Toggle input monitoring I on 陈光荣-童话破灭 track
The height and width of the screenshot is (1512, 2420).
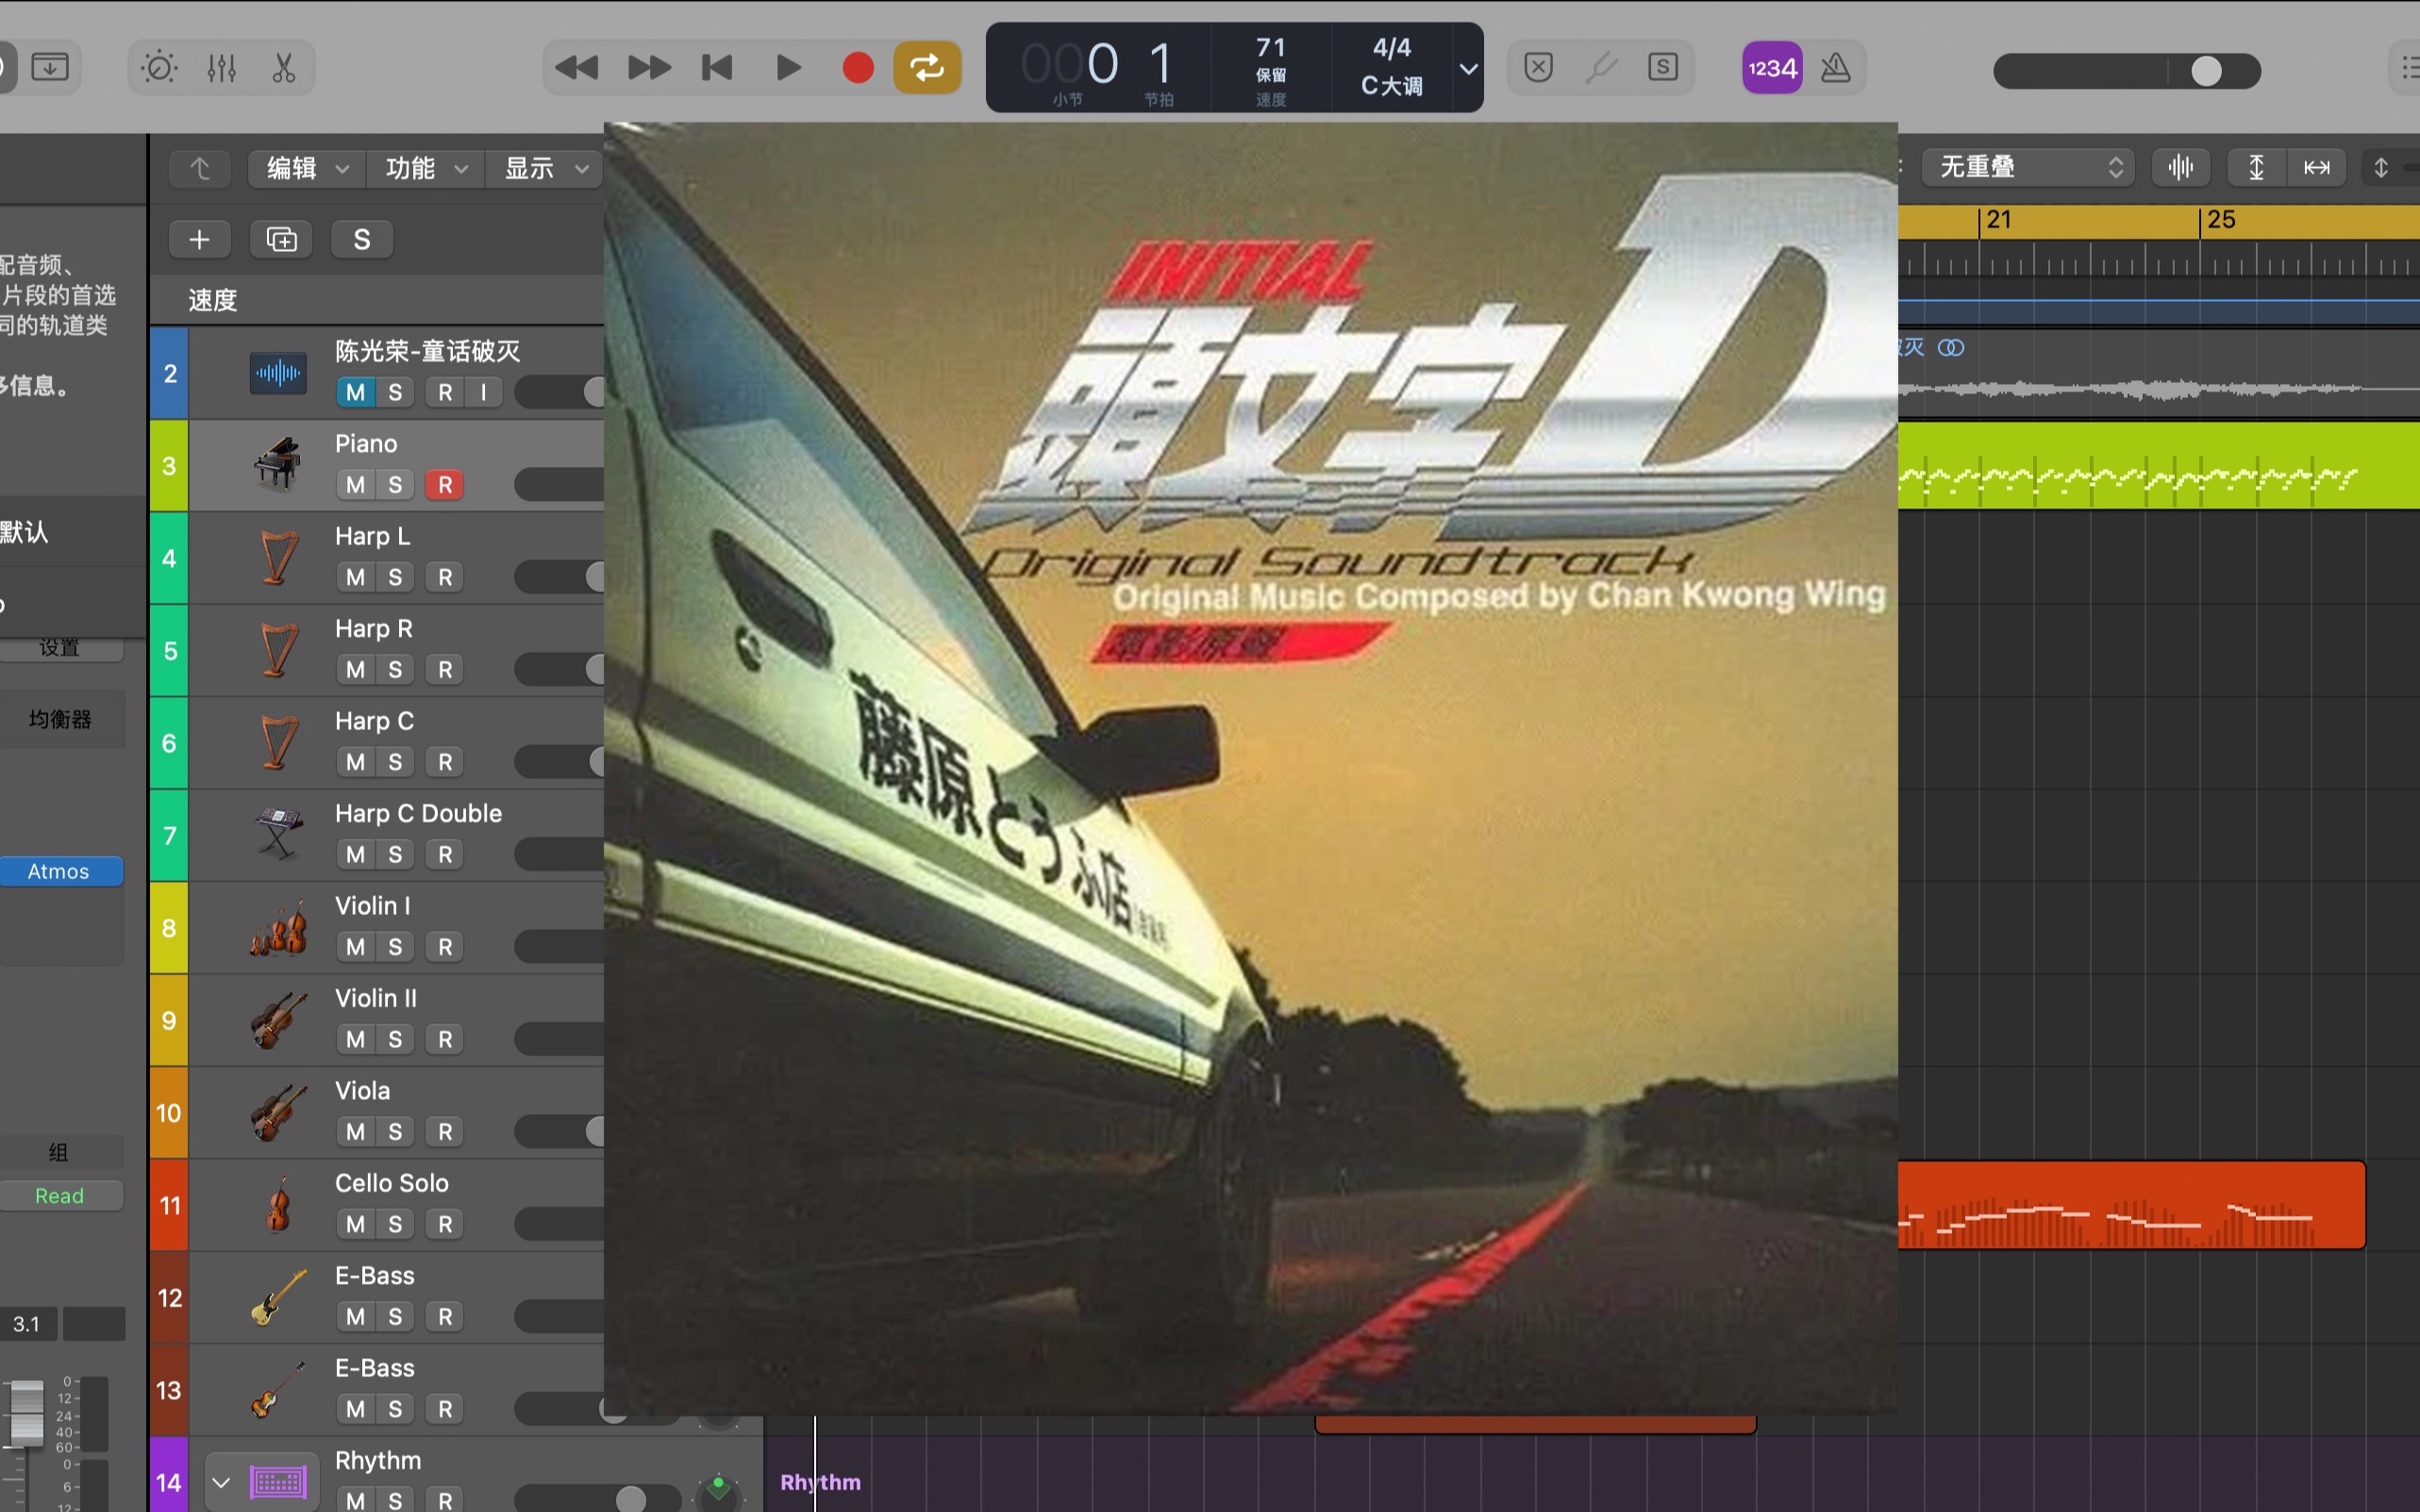[x=483, y=392]
